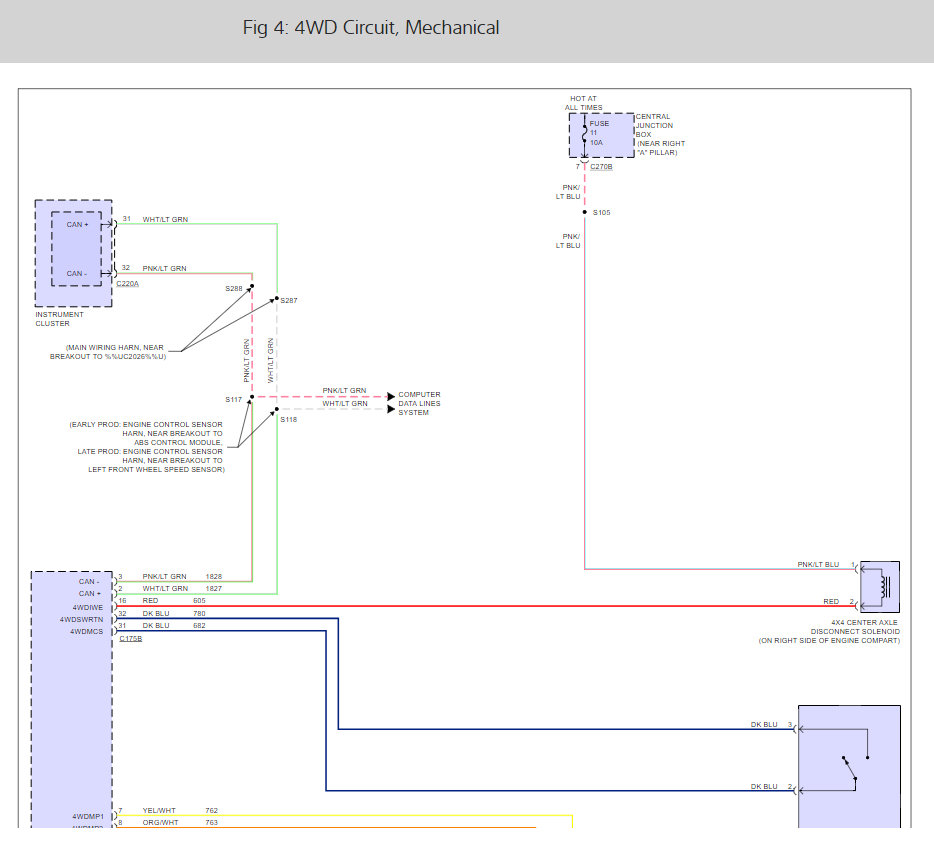Click the 'YEL/WHT' wire color label
The height and width of the screenshot is (850, 934).
(159, 811)
